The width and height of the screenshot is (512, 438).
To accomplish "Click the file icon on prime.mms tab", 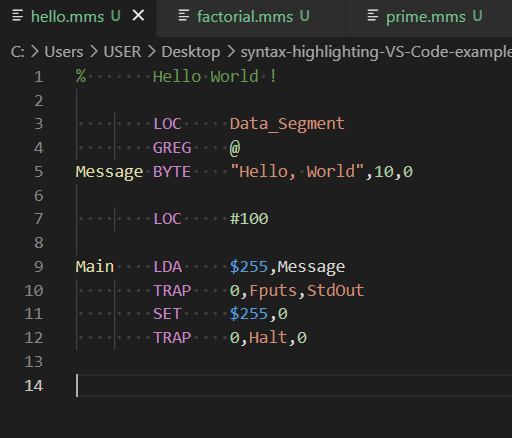I will tap(373, 16).
